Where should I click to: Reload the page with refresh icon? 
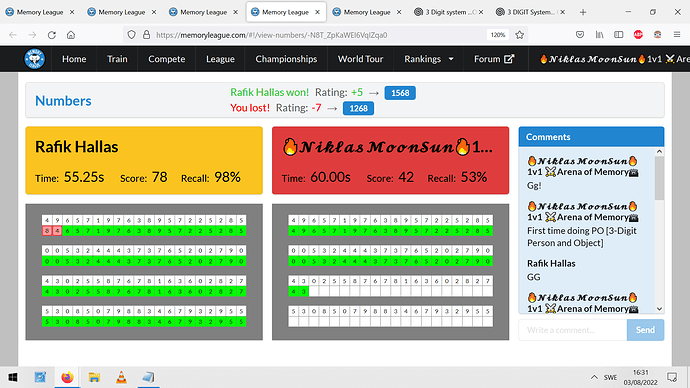[51, 35]
